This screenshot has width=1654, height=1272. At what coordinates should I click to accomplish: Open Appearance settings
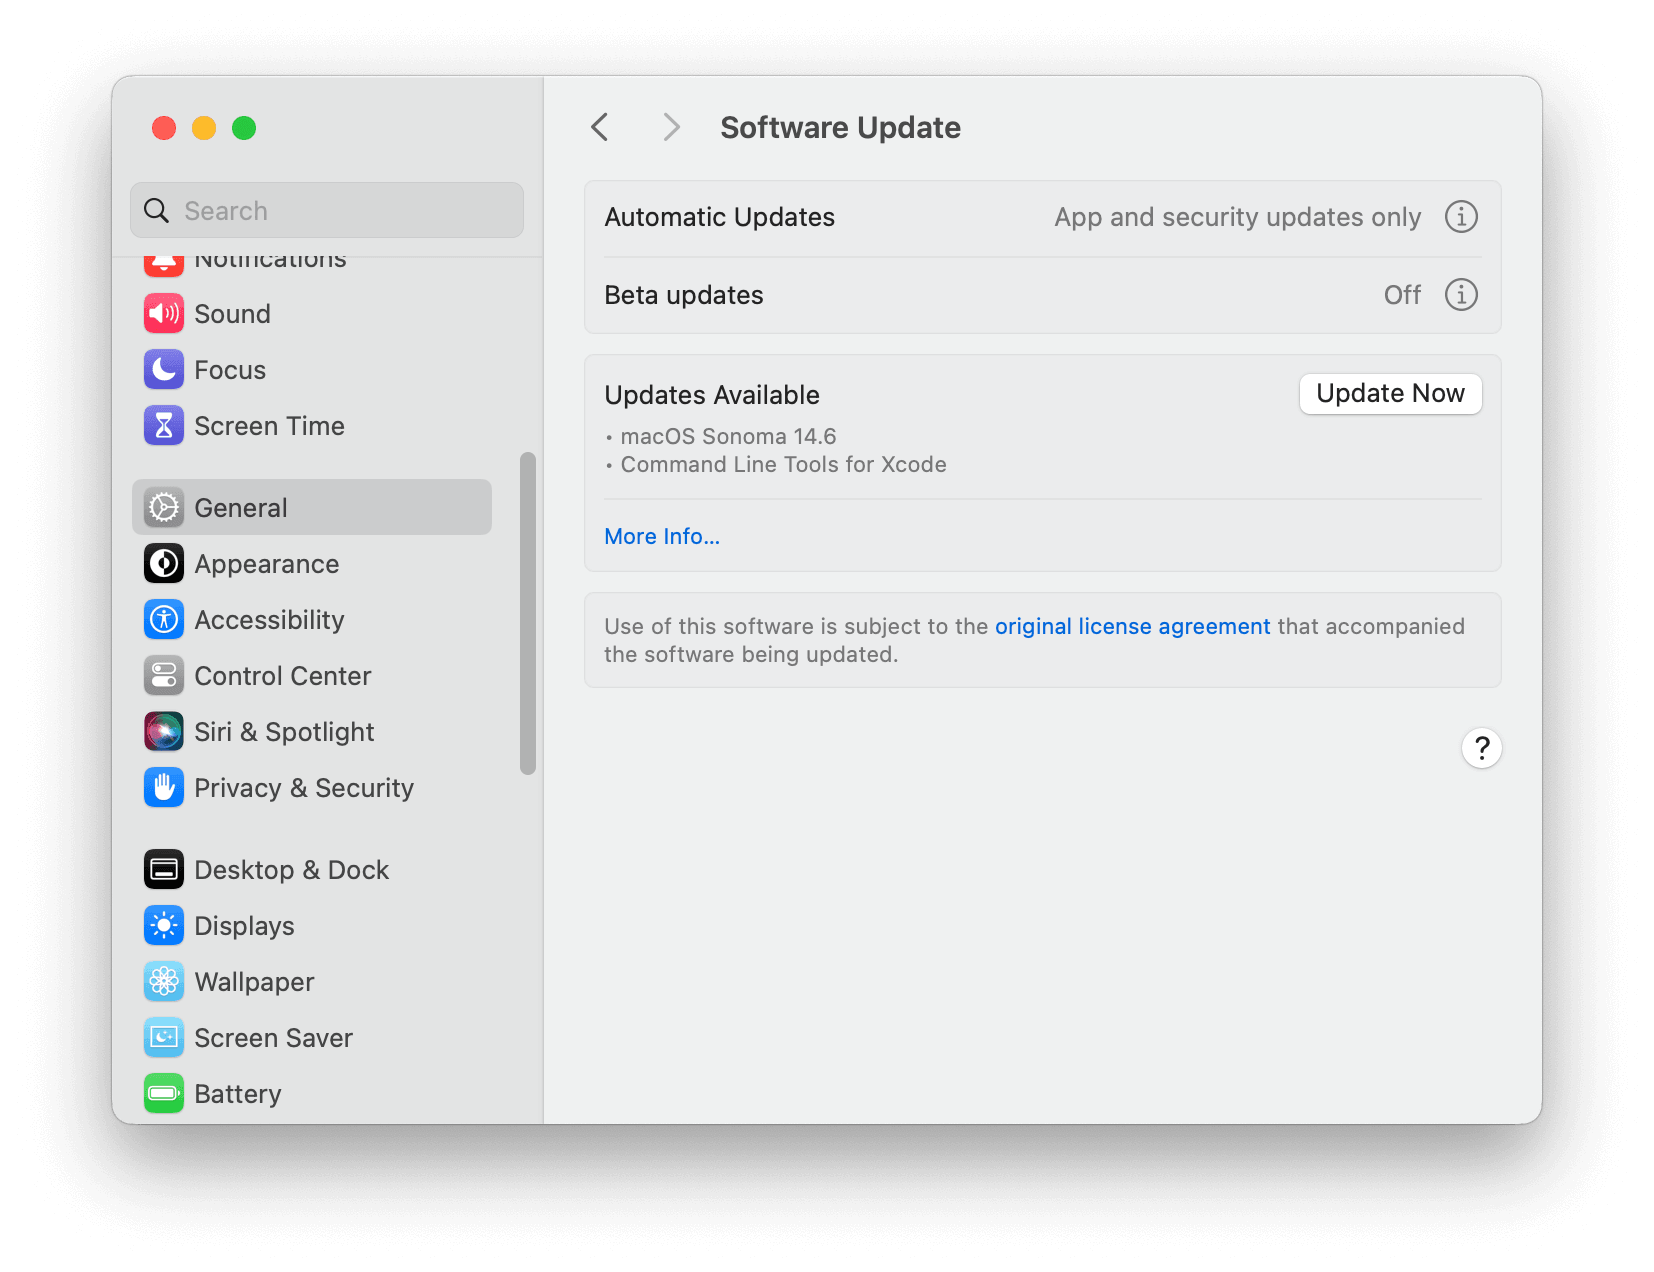click(267, 563)
